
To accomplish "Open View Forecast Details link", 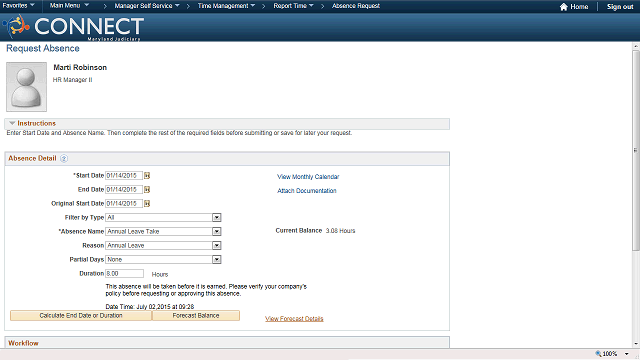I will pos(294,319).
